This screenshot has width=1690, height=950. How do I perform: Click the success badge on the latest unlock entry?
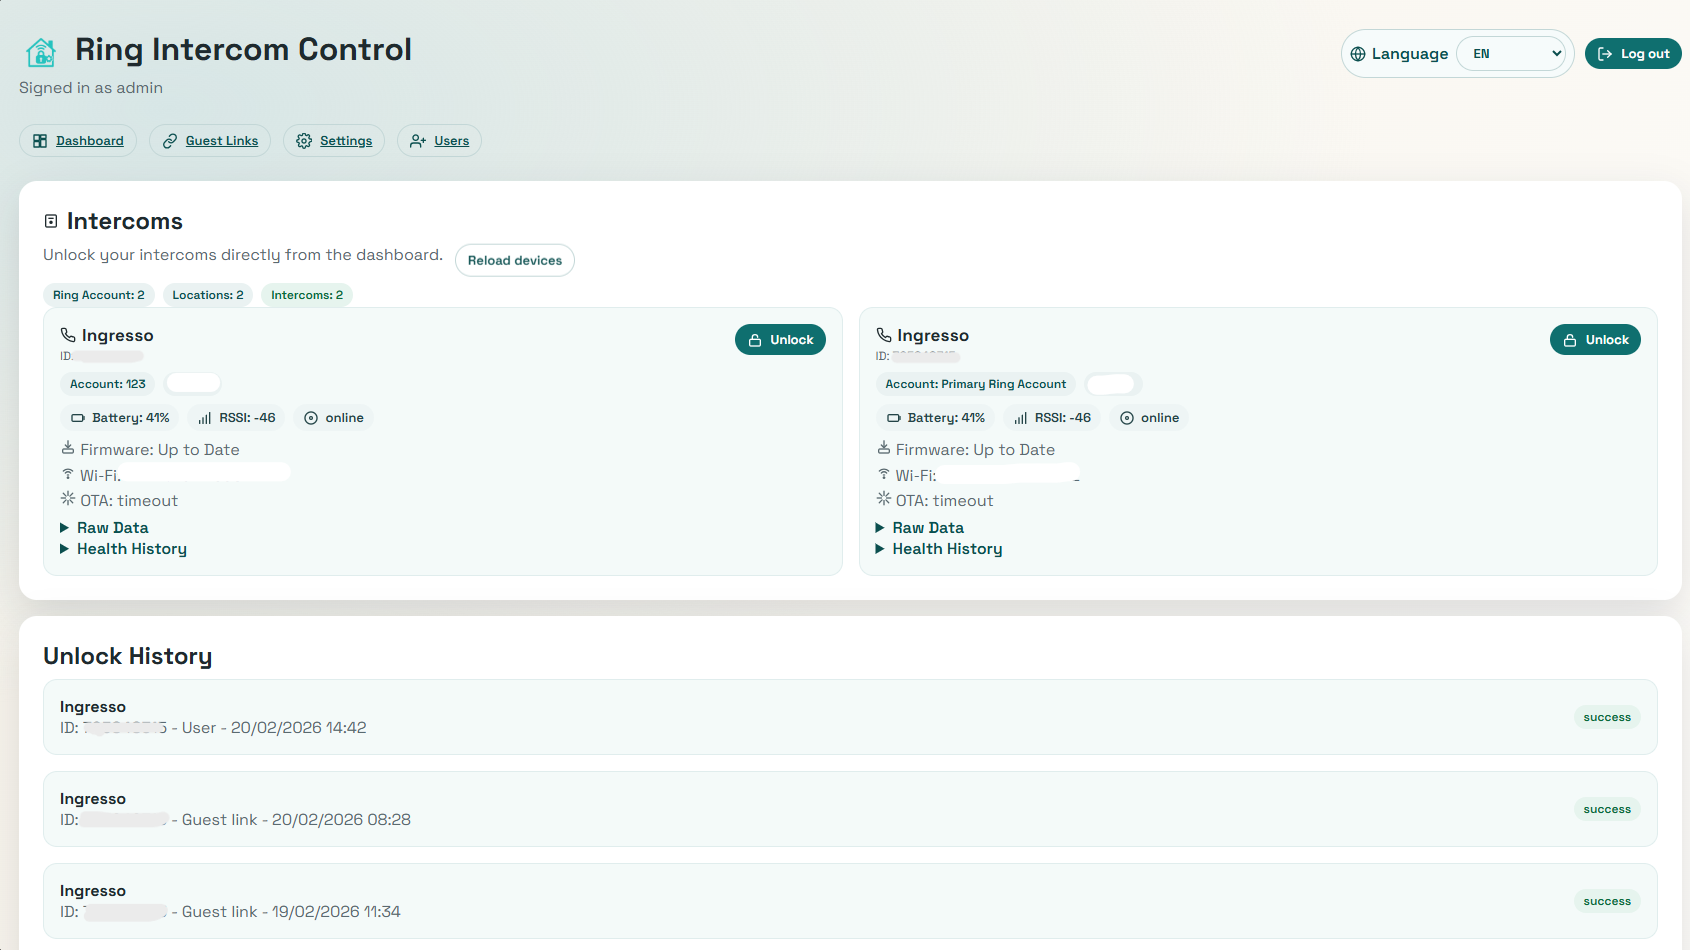point(1607,717)
